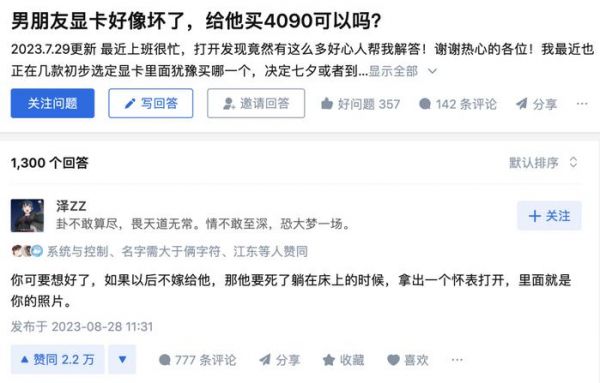This screenshot has height=383, width=600.
Task: Click the 写回答 button
Action: (151, 103)
